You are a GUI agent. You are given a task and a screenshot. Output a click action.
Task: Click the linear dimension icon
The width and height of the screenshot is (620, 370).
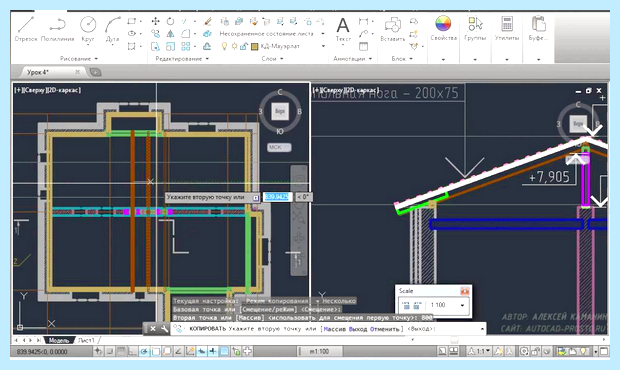pos(363,21)
